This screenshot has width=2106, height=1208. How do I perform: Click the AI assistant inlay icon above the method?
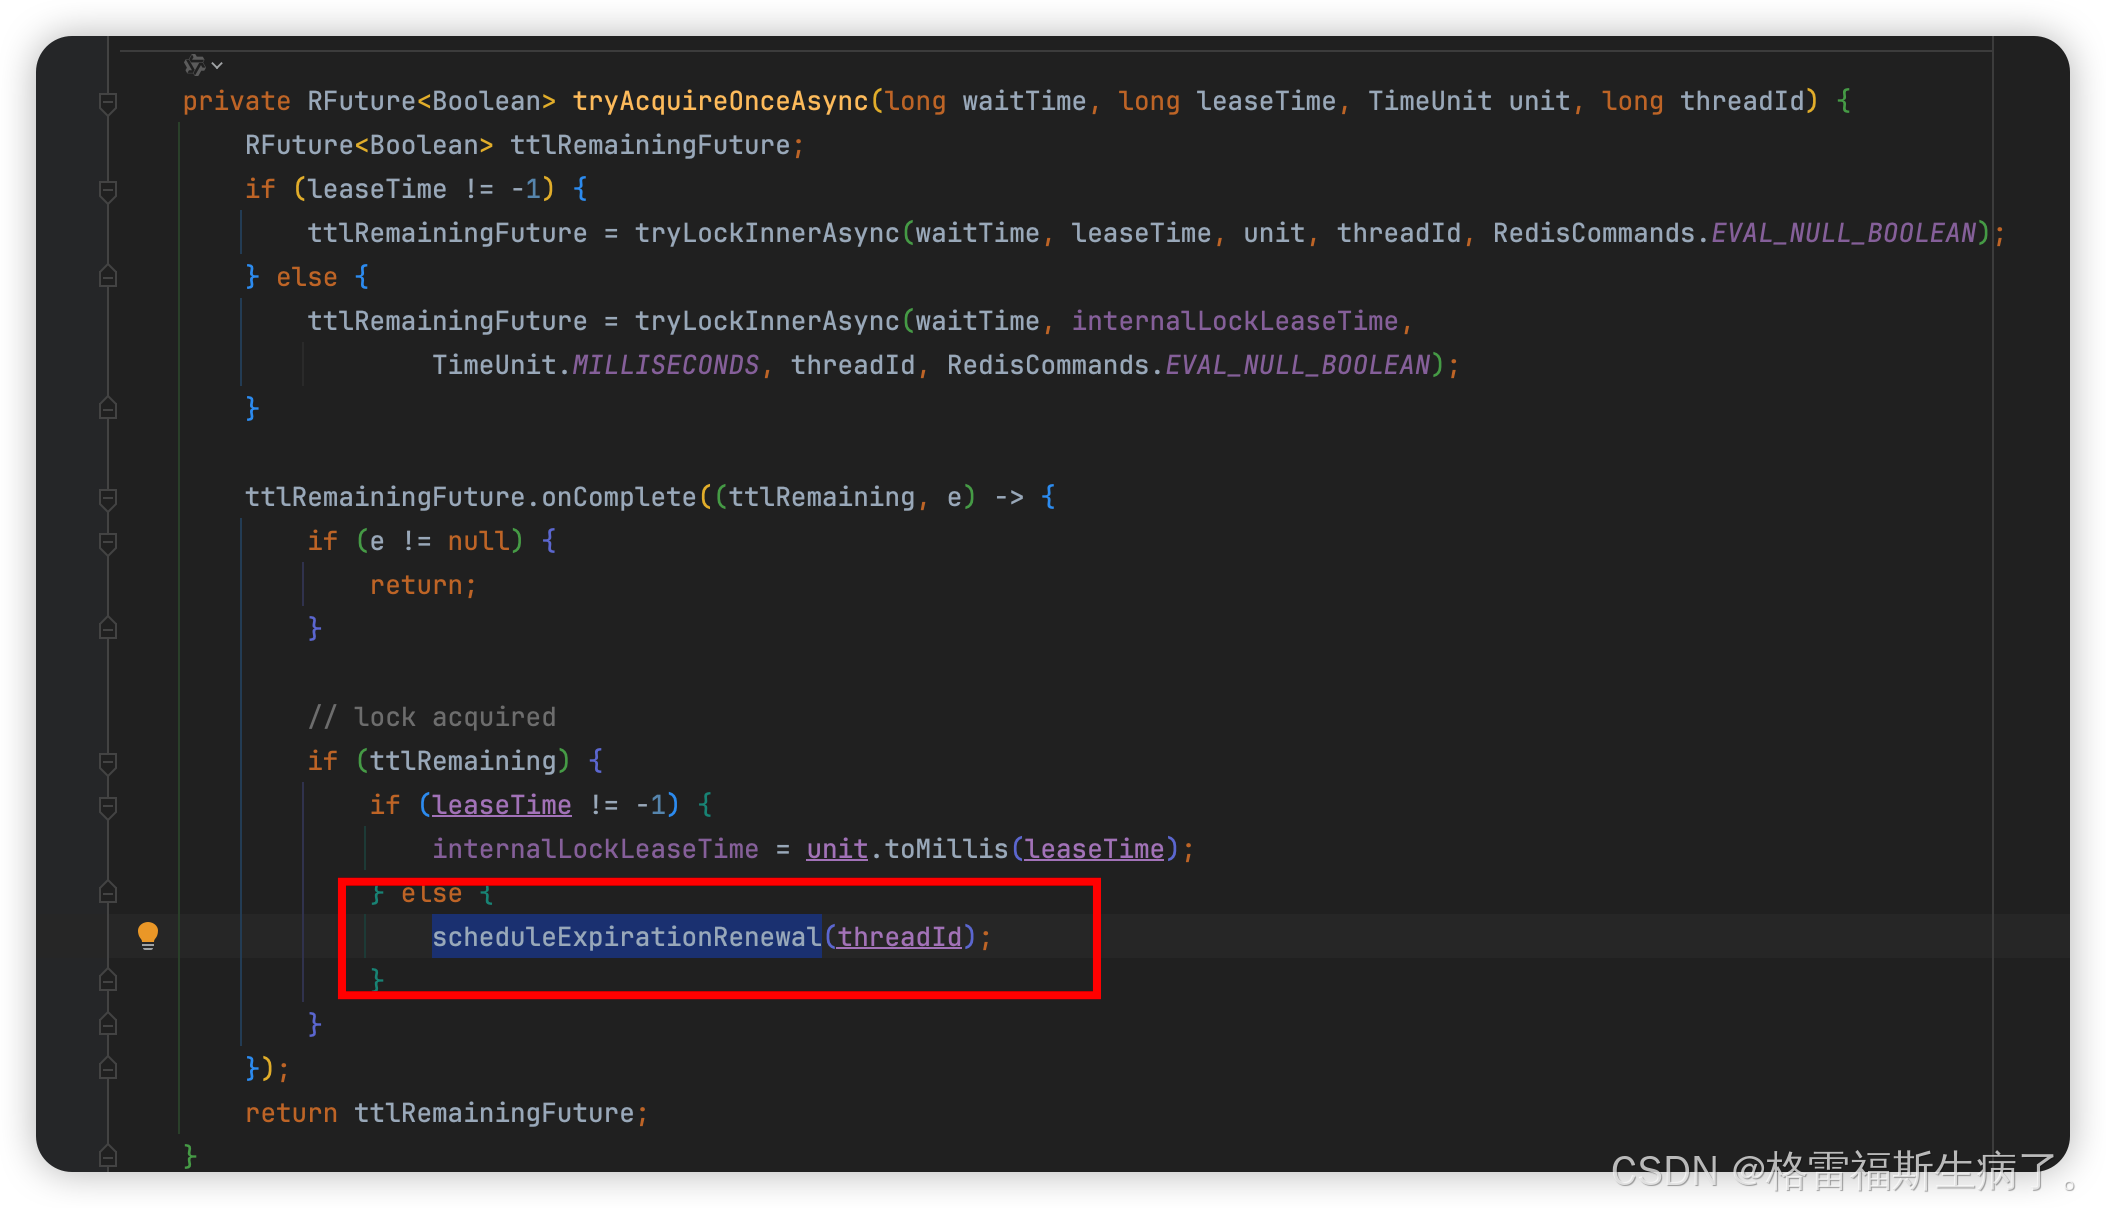(194, 65)
